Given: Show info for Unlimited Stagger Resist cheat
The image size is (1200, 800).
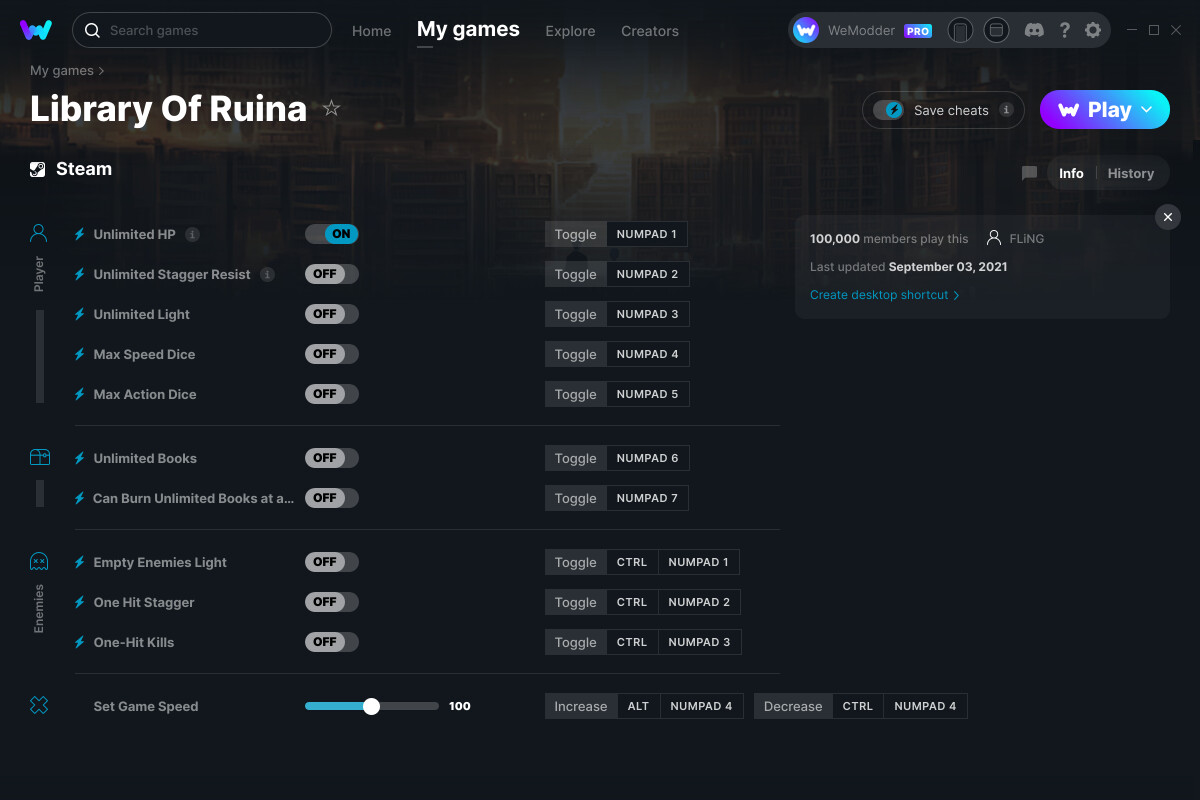Looking at the screenshot, I should point(267,274).
